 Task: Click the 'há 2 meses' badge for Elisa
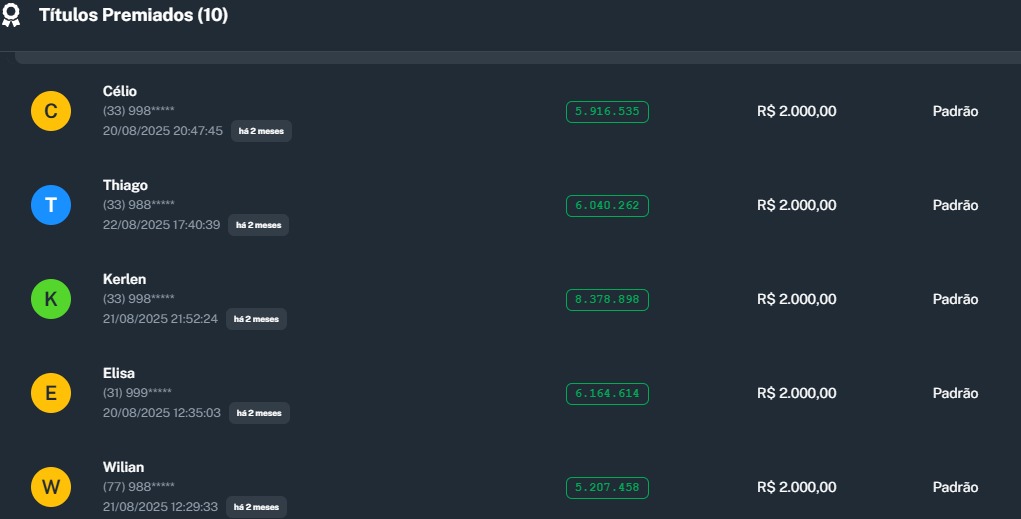259,413
